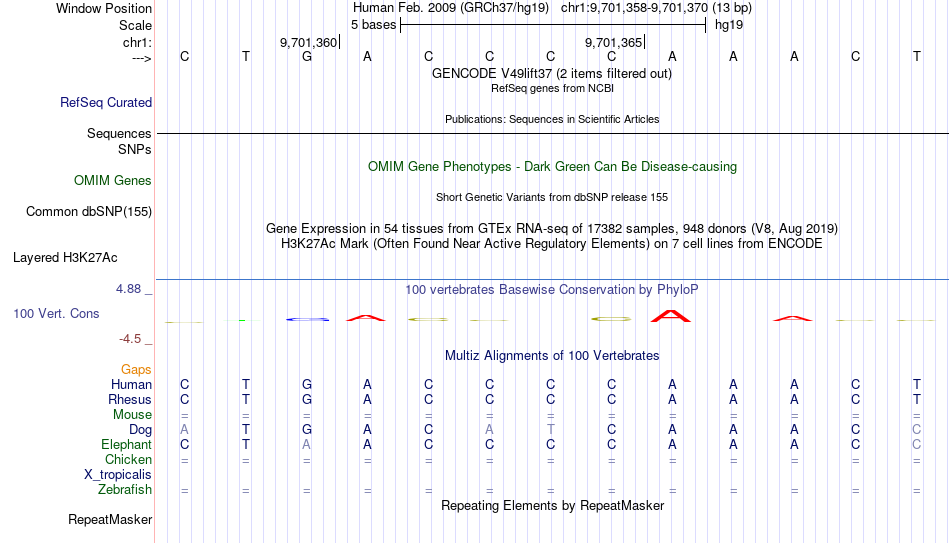
Task: Click the G base in the Dog alignment row
Action: 307,430
